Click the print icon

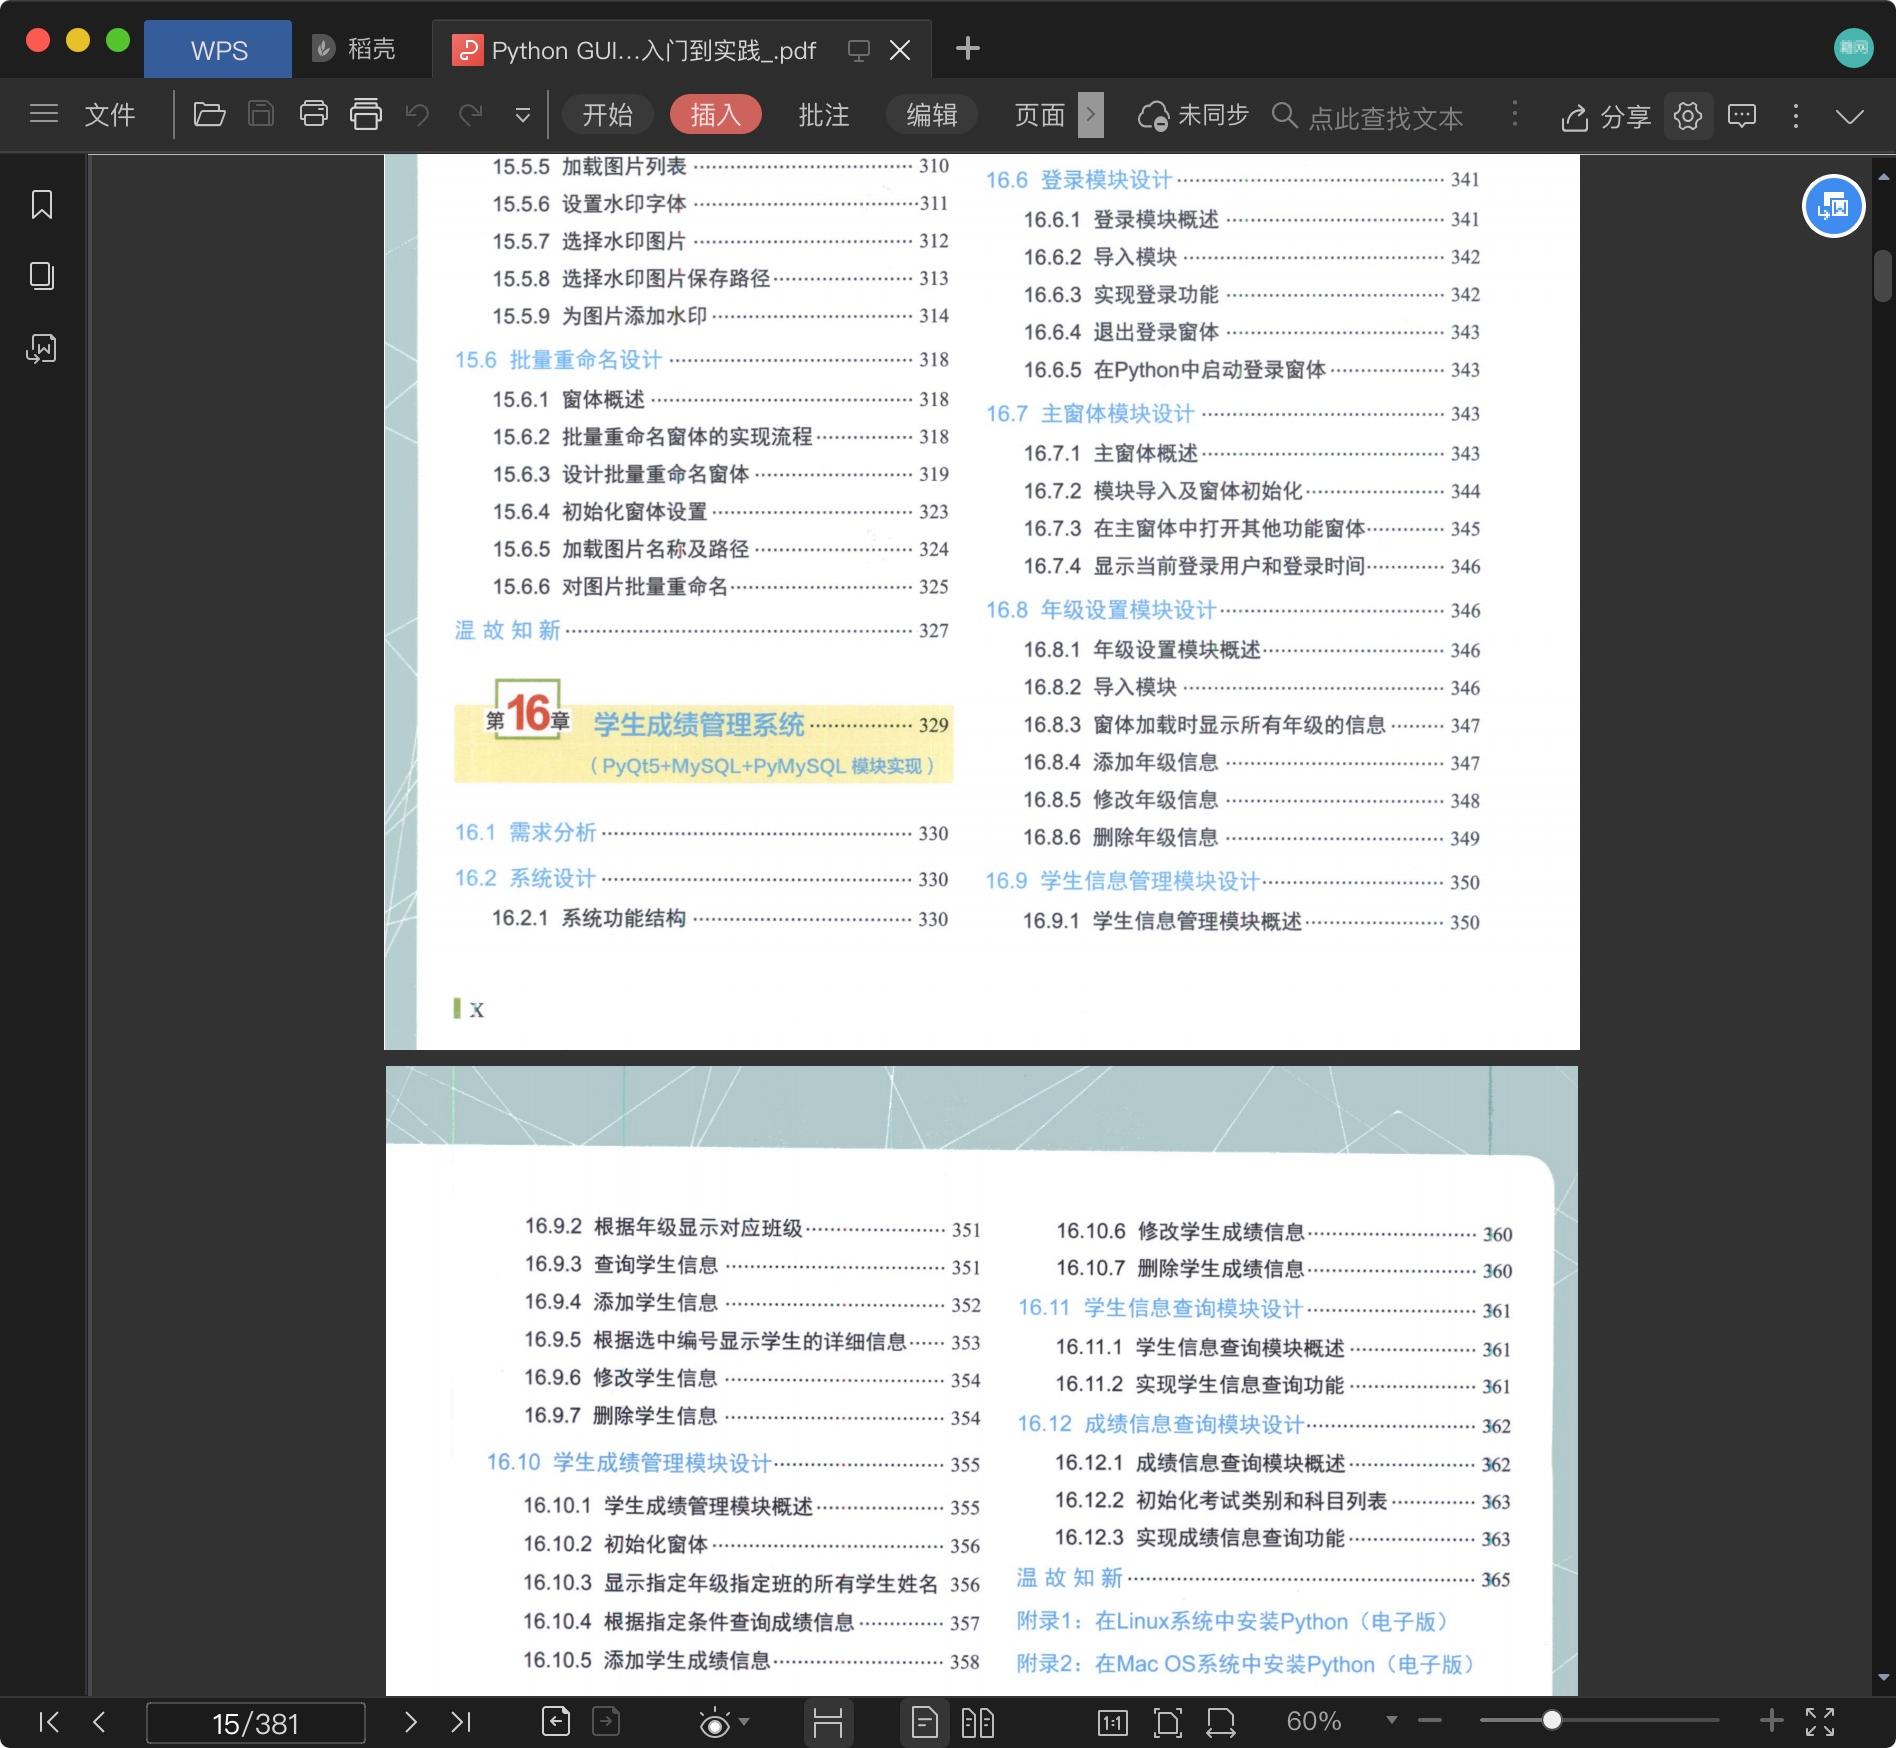(314, 114)
